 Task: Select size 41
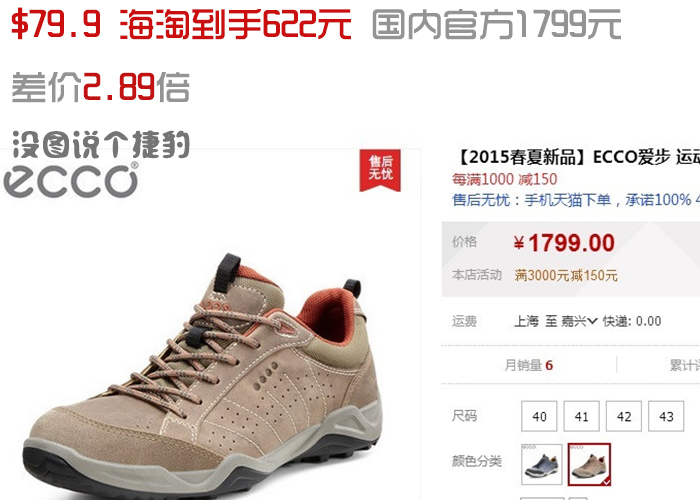(581, 416)
